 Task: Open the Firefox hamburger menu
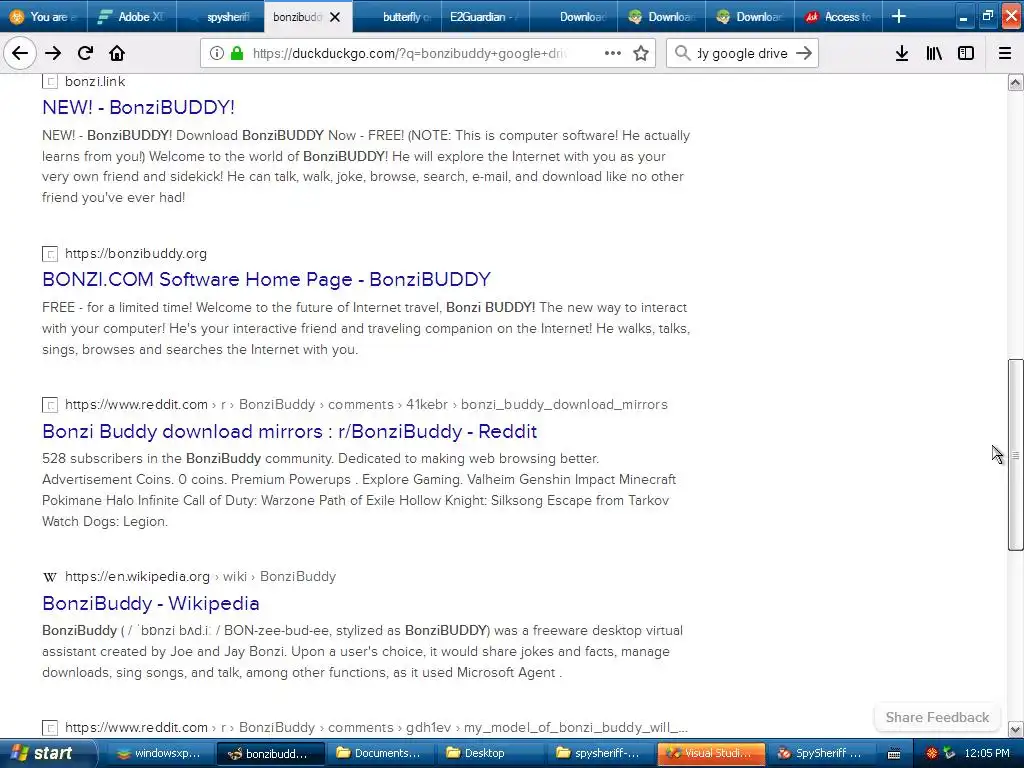pos(1005,54)
